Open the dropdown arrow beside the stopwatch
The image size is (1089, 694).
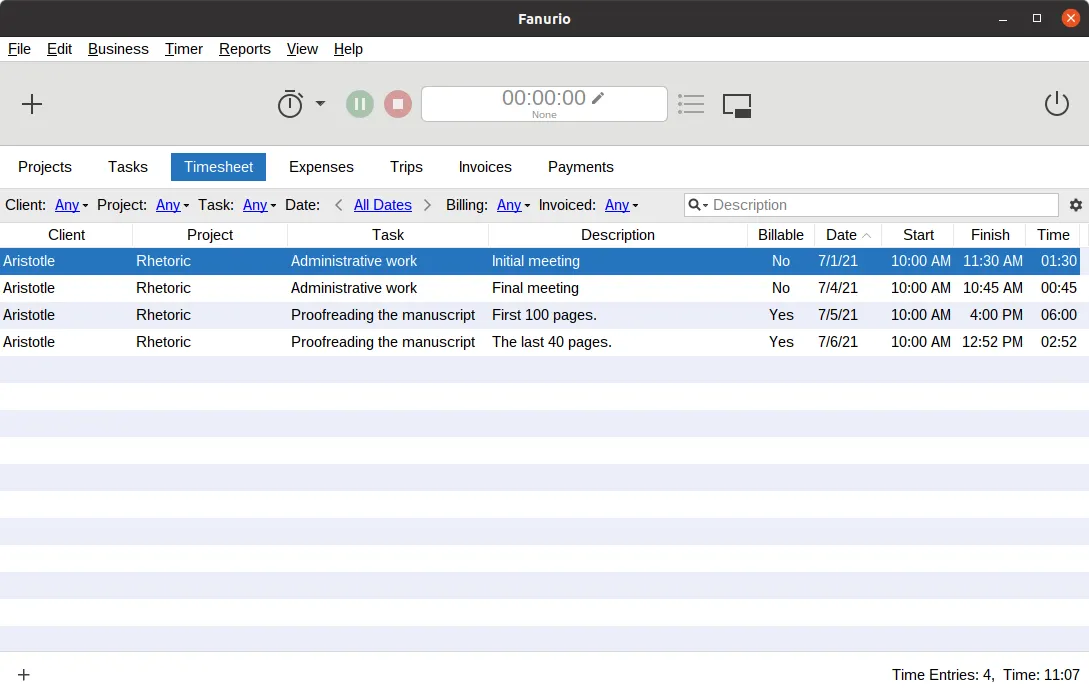point(320,104)
